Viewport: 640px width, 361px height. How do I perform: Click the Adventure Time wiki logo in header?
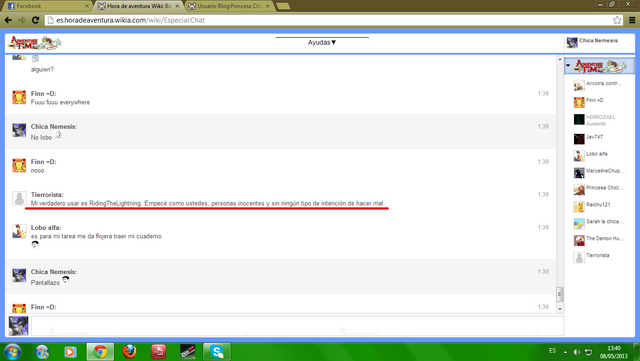pos(35,42)
